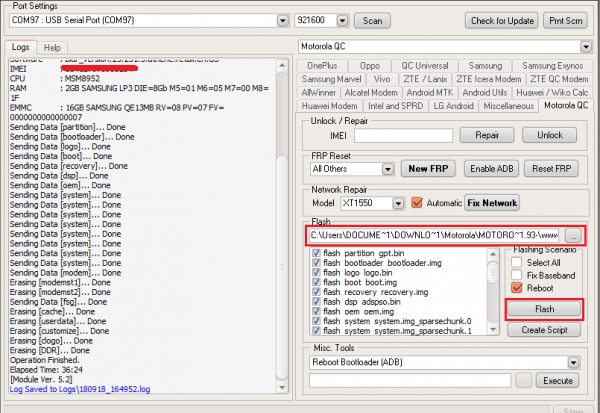Click the Pmt Scrn button
600x413 pixels.
click(565, 21)
